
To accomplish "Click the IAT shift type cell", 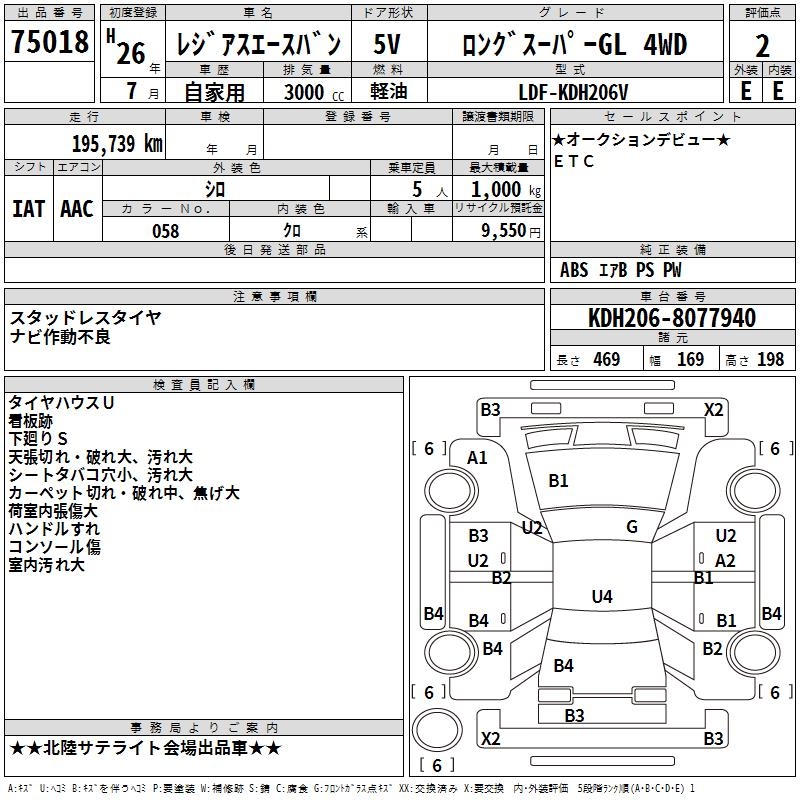I will coord(29,208).
